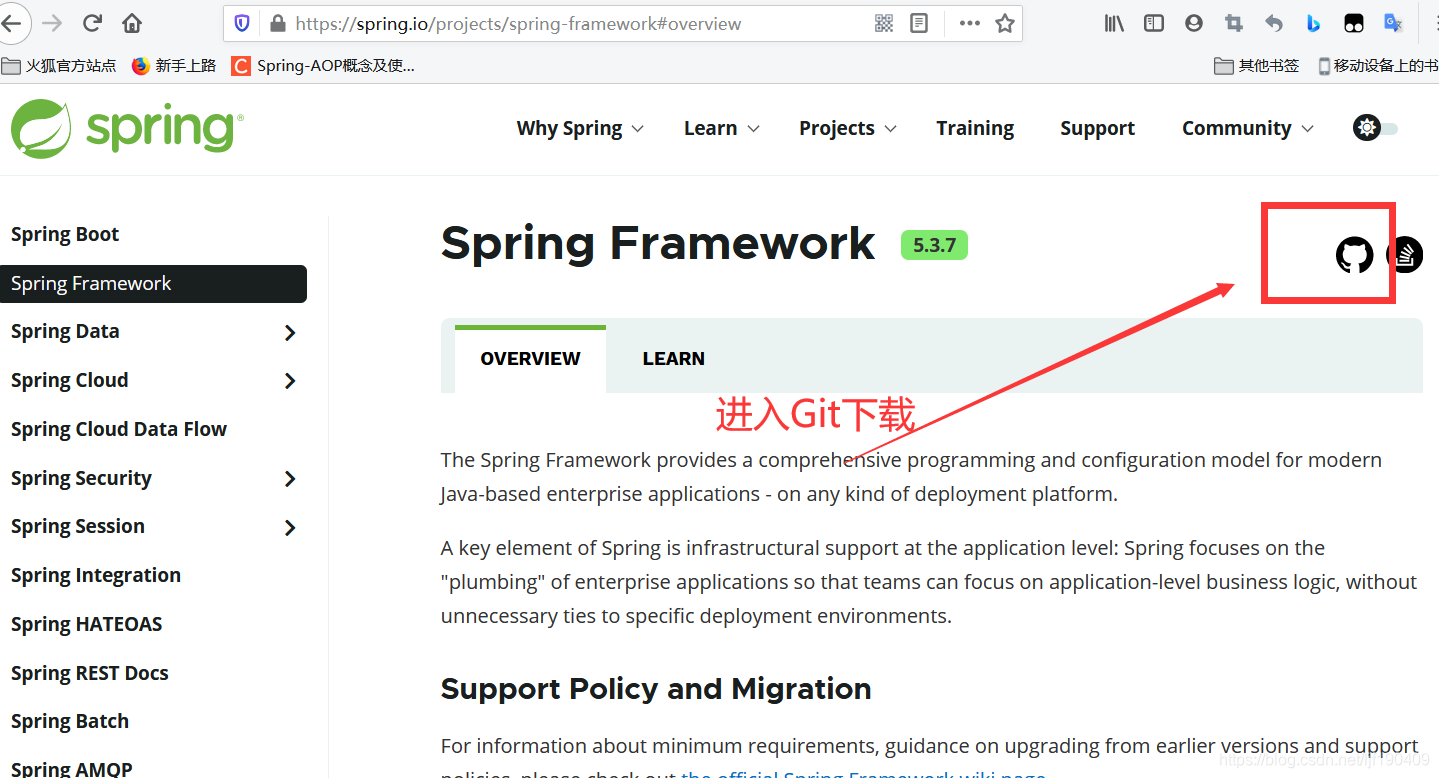Image resolution: width=1439 pixels, height=778 pixels.
Task: Open the 其他书签 folder
Action: click(x=1257, y=66)
